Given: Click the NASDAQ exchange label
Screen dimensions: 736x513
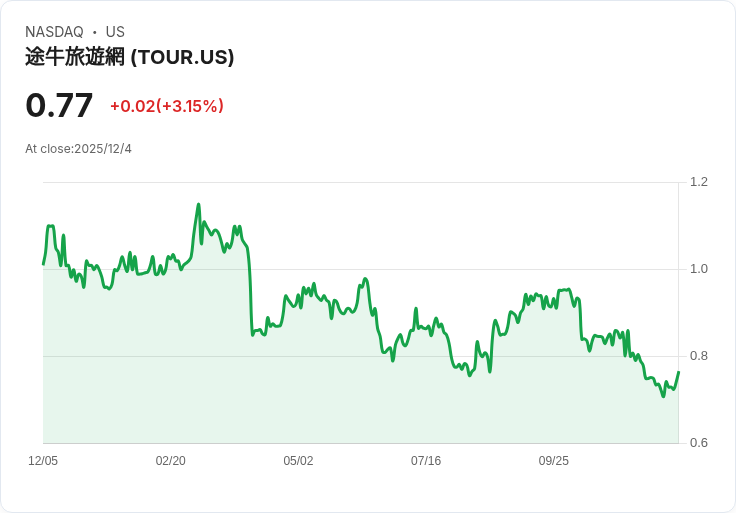Looking at the screenshot, I should [54, 32].
